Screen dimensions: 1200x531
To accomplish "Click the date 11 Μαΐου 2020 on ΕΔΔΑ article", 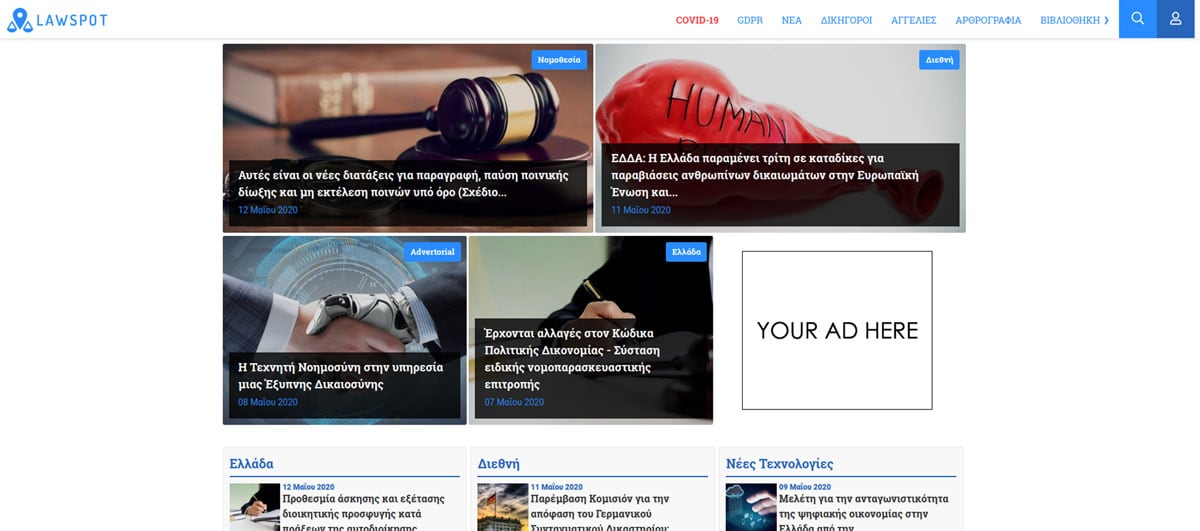I will (641, 211).
